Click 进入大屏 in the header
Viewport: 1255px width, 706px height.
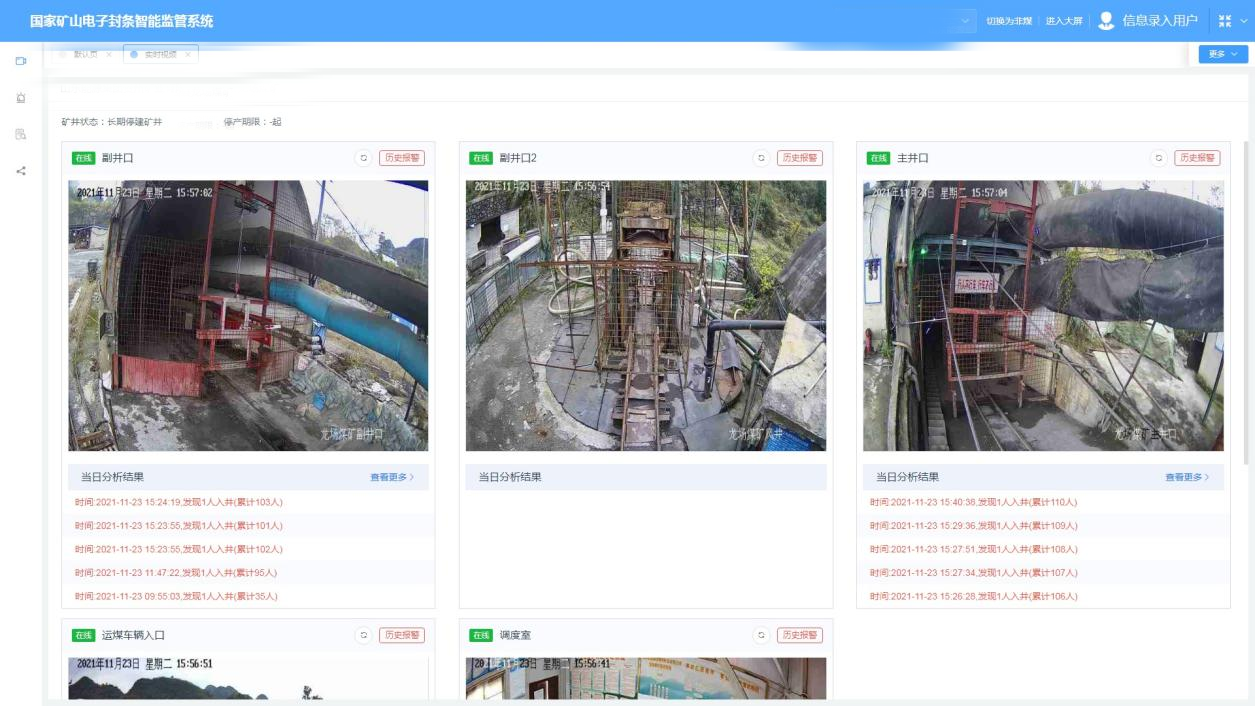click(1064, 21)
